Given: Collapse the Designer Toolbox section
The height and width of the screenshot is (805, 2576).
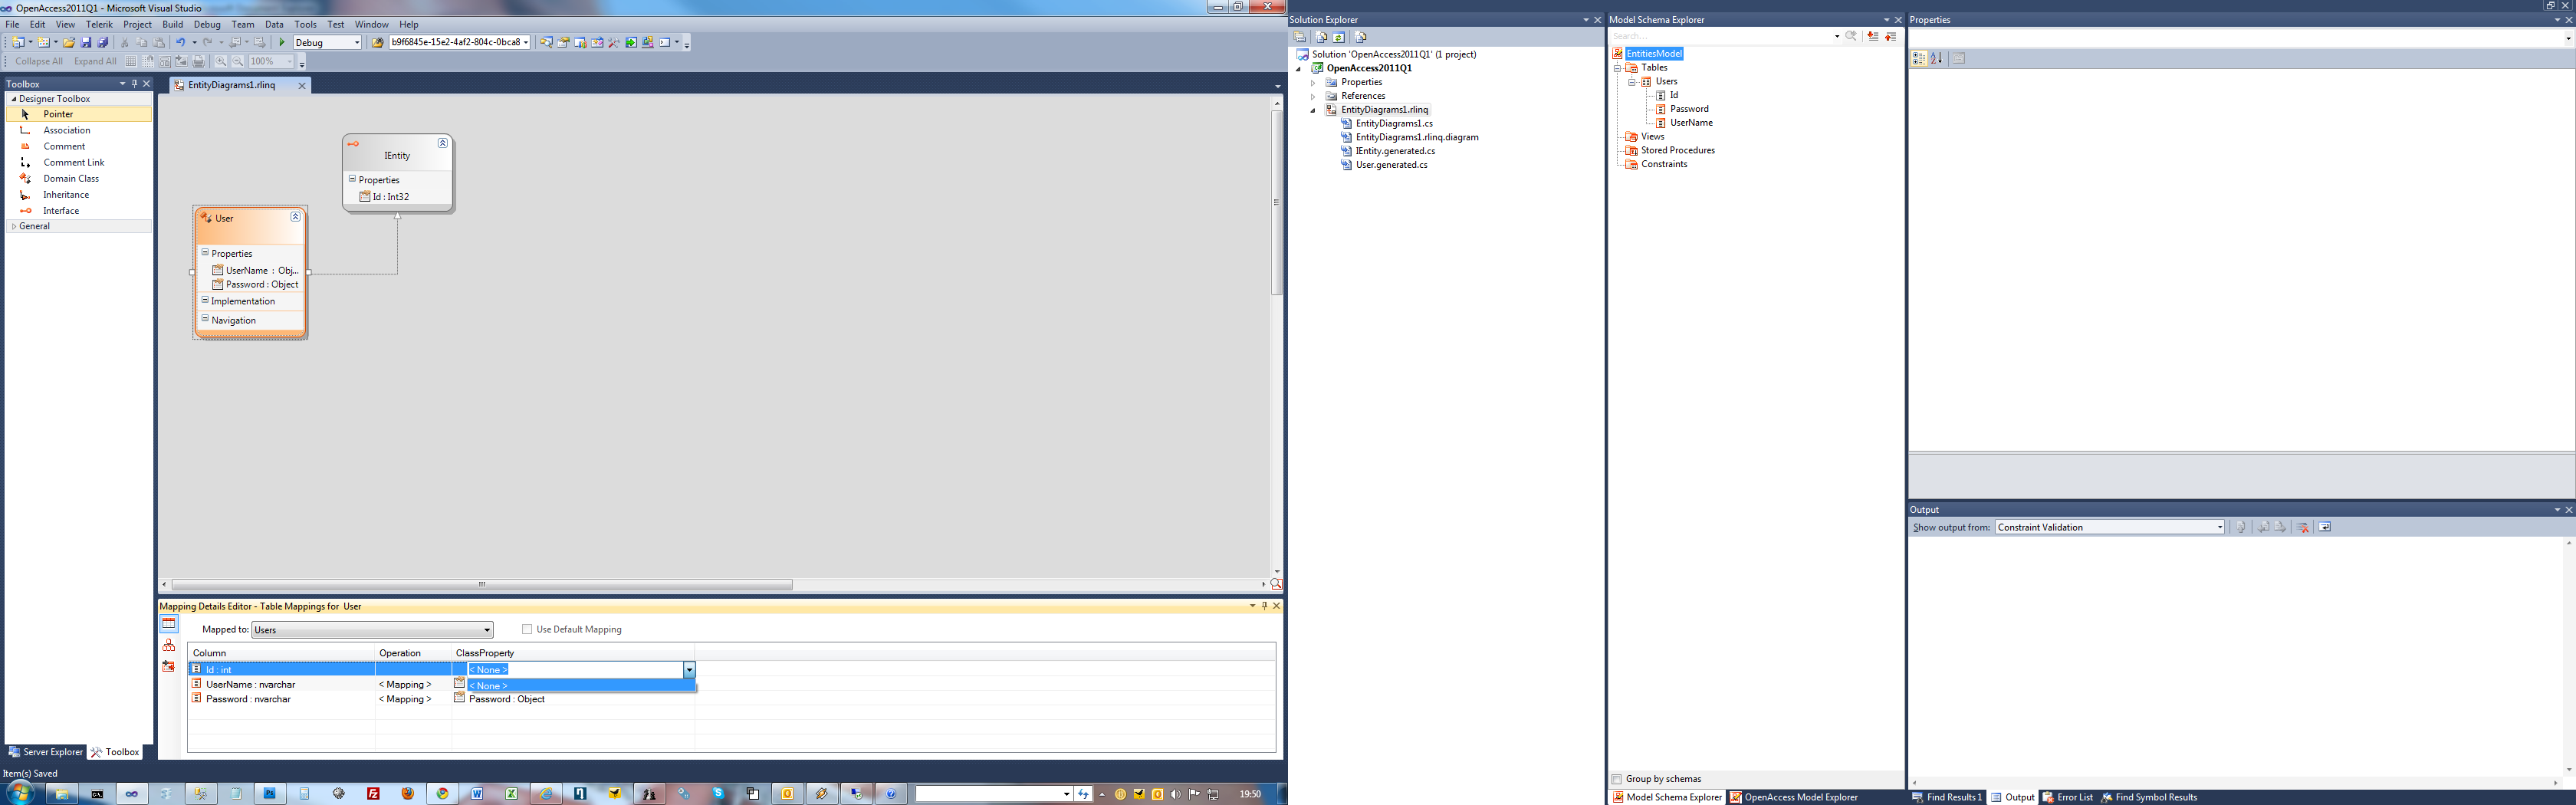Looking at the screenshot, I should pos(14,99).
